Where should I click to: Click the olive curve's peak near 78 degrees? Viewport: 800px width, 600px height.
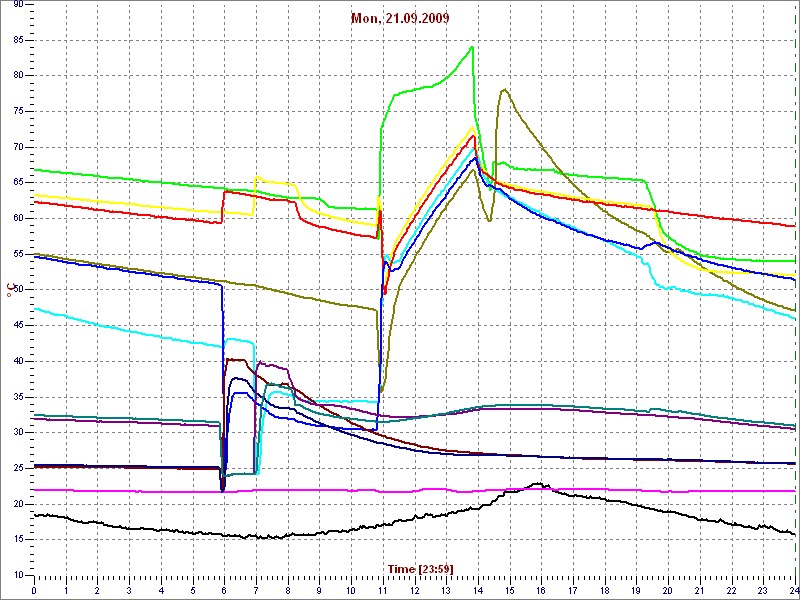pos(504,90)
